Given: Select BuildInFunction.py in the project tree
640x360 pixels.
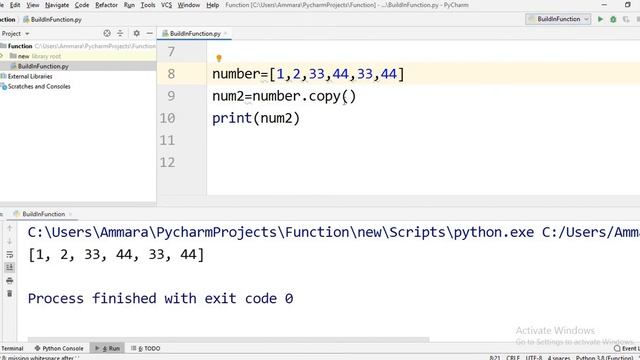Looking at the screenshot, I should 43,66.
